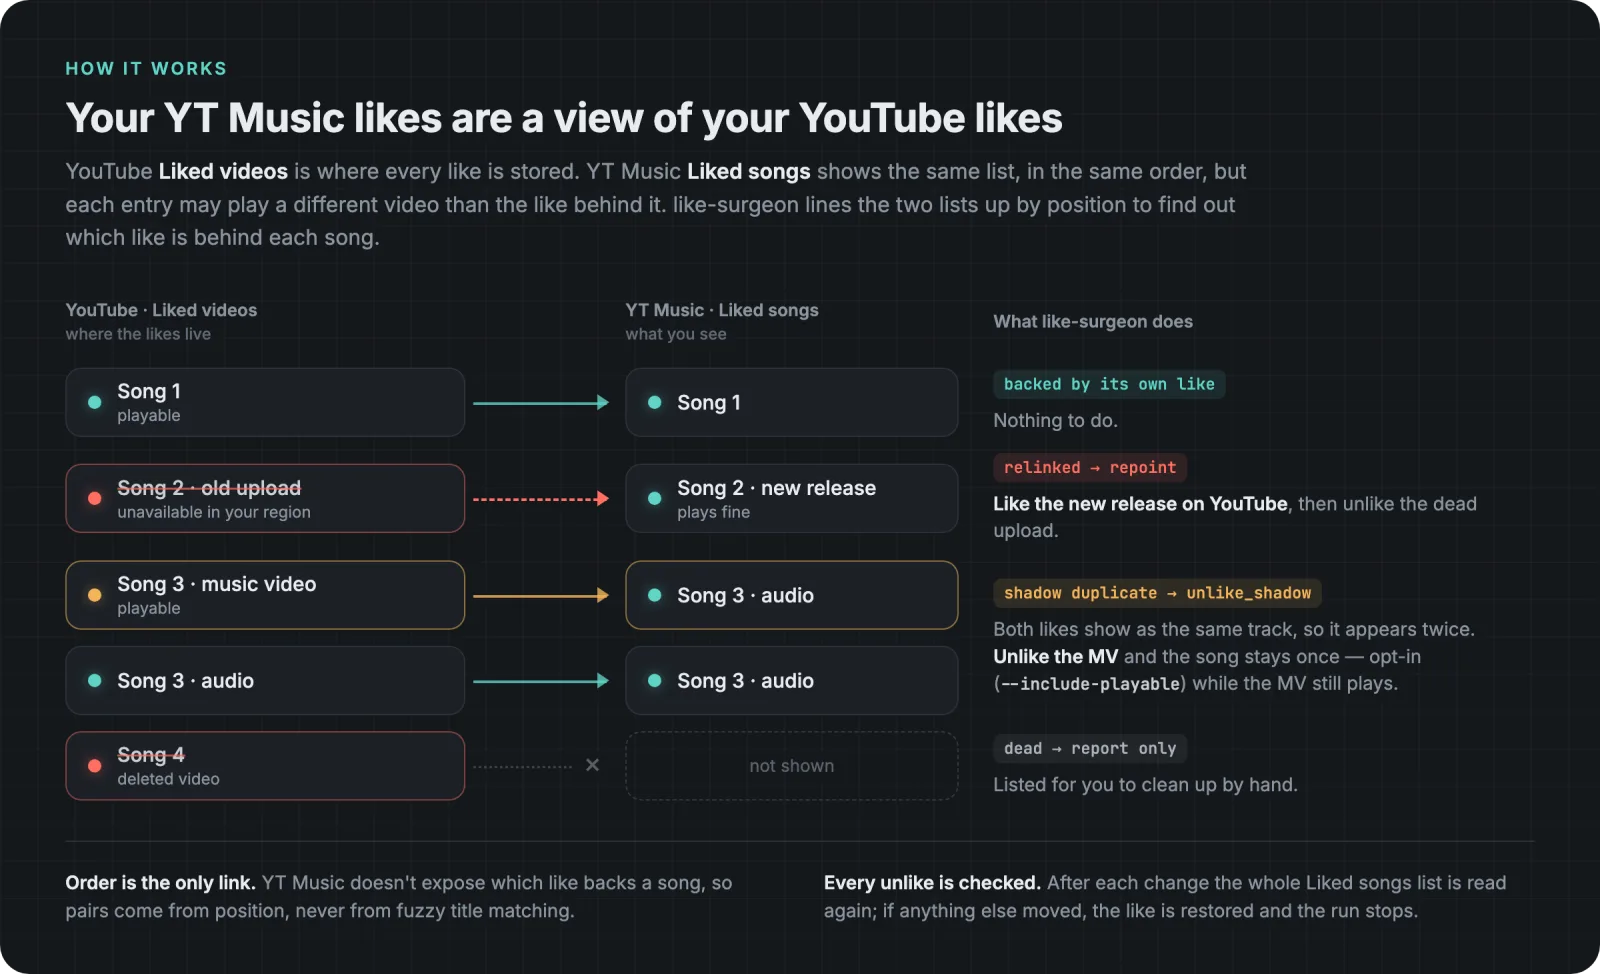This screenshot has width=1600, height=974.
Task: Click the 'Nothing to do.' text
Action: pos(1055,420)
